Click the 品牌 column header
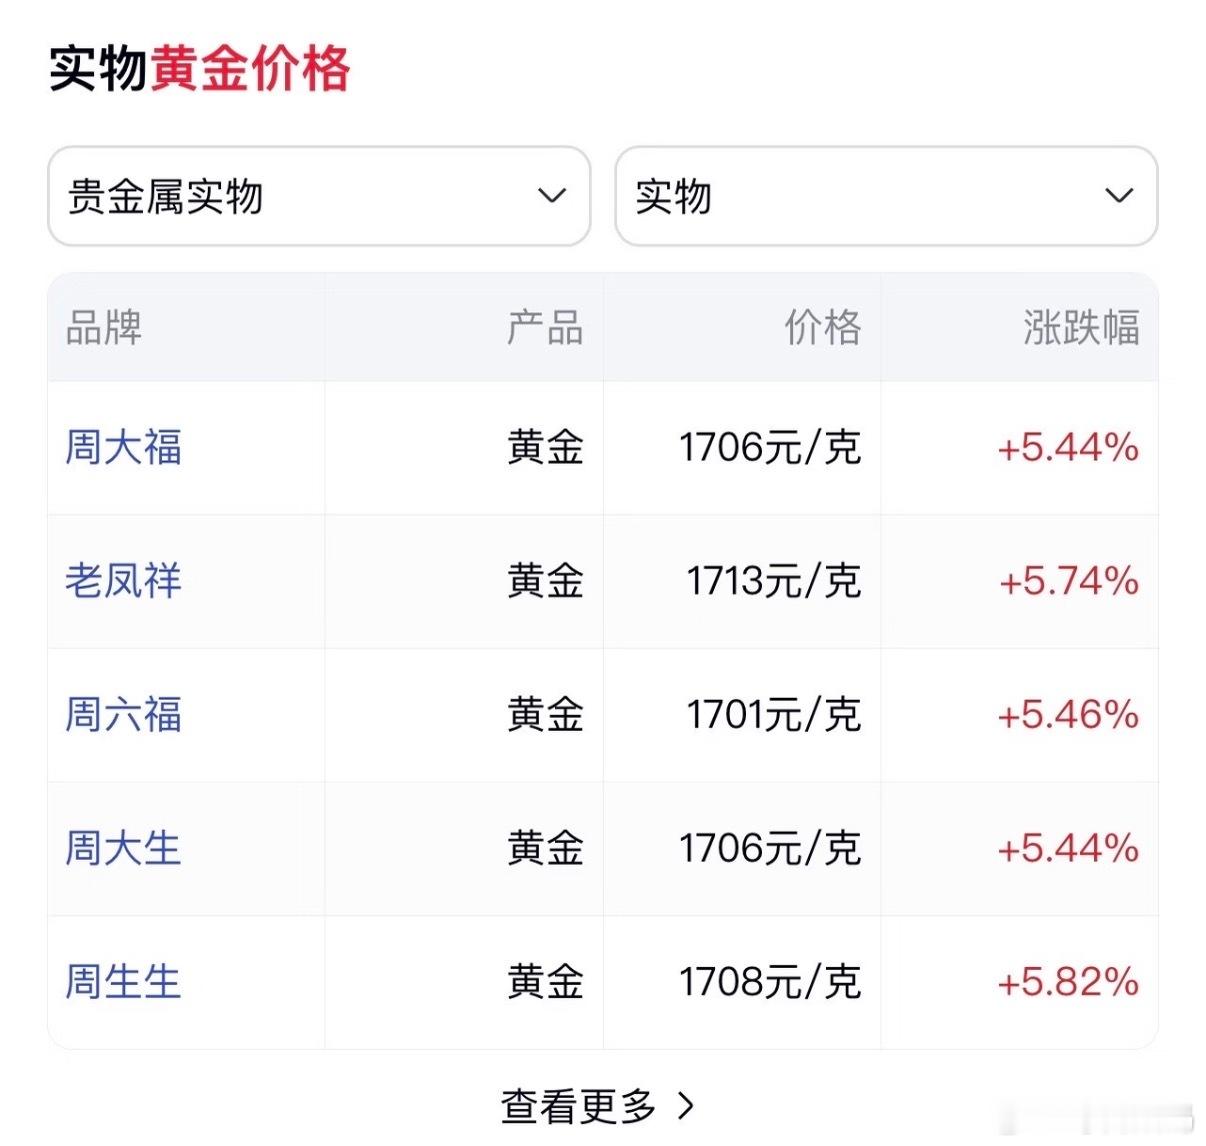1206x1146 pixels. 104,328
